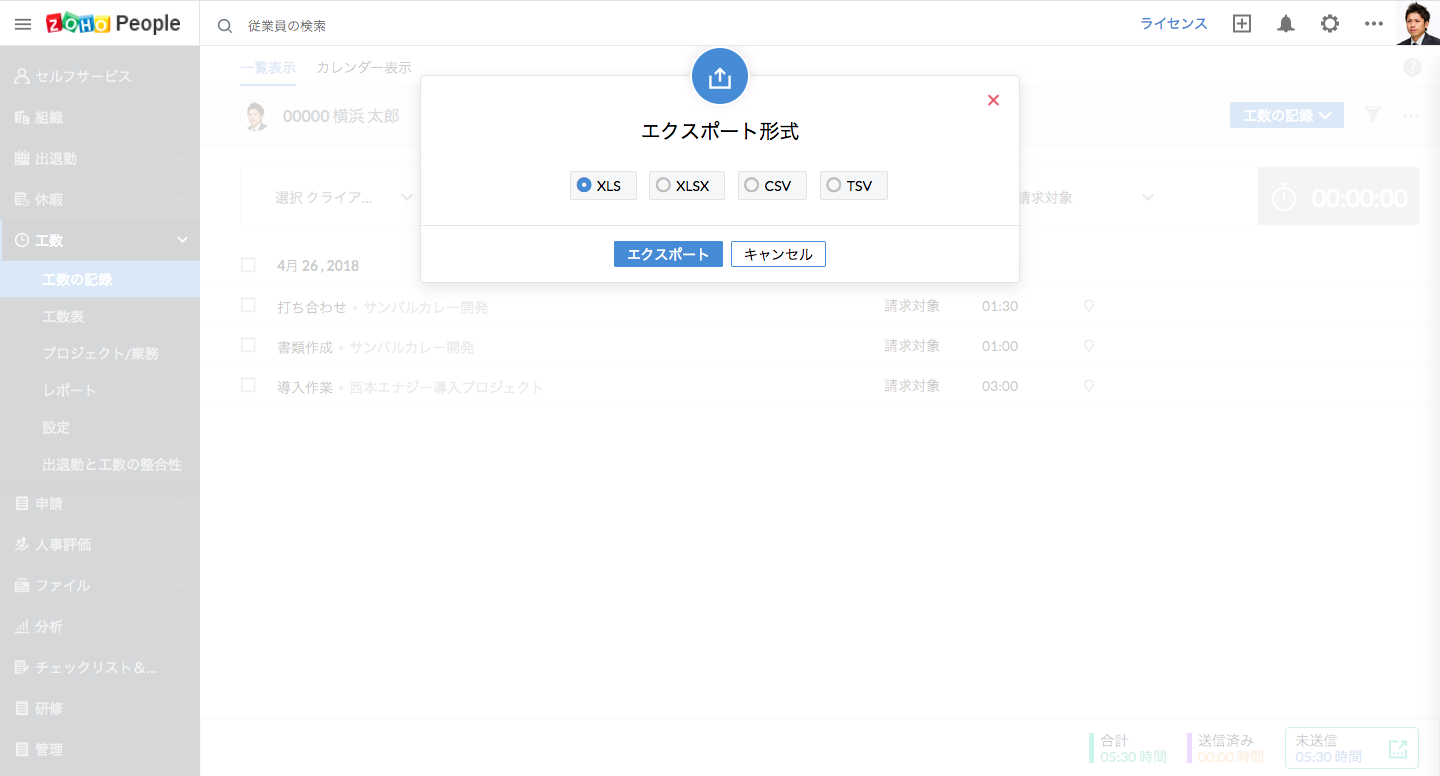
Task: Click the unsent hours export icon
Action: pyautogui.click(x=1397, y=749)
